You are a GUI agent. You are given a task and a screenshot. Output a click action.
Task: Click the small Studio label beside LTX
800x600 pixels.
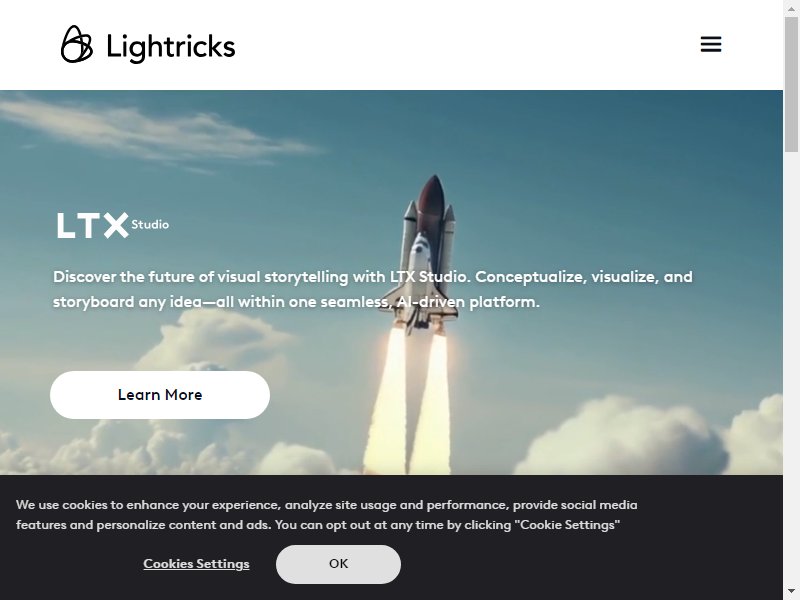point(150,224)
